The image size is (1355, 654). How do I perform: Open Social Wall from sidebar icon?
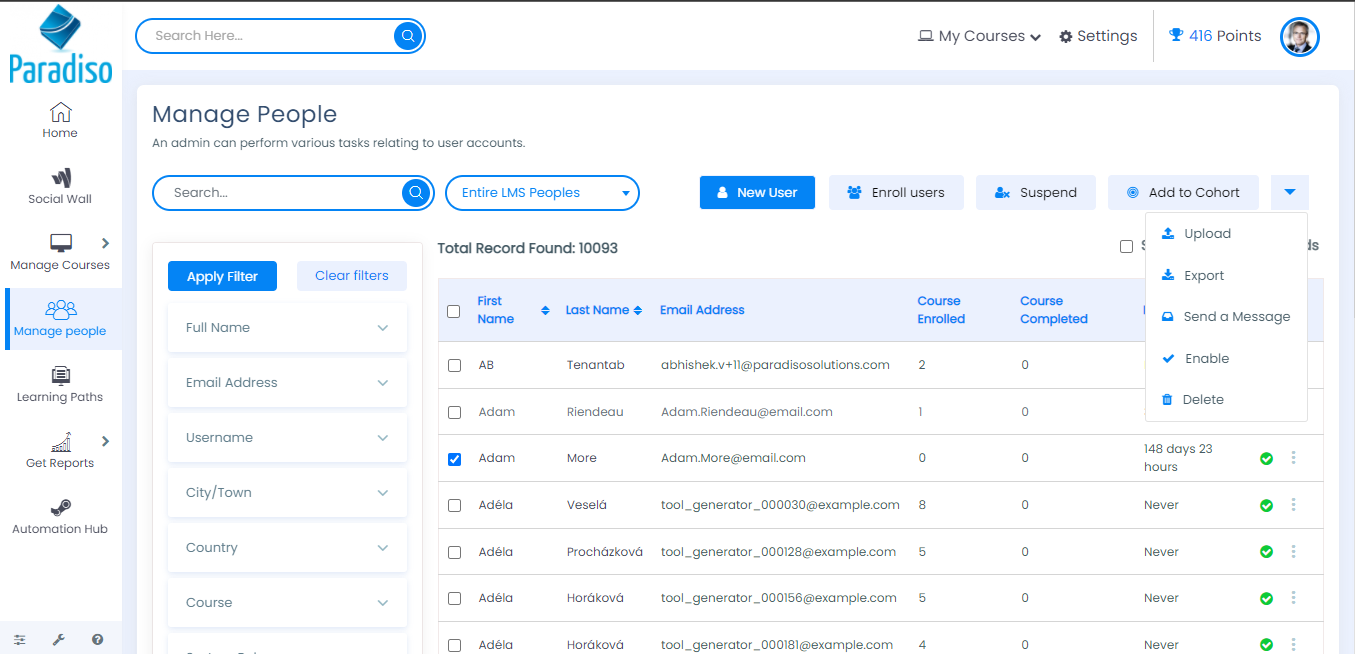[61, 179]
